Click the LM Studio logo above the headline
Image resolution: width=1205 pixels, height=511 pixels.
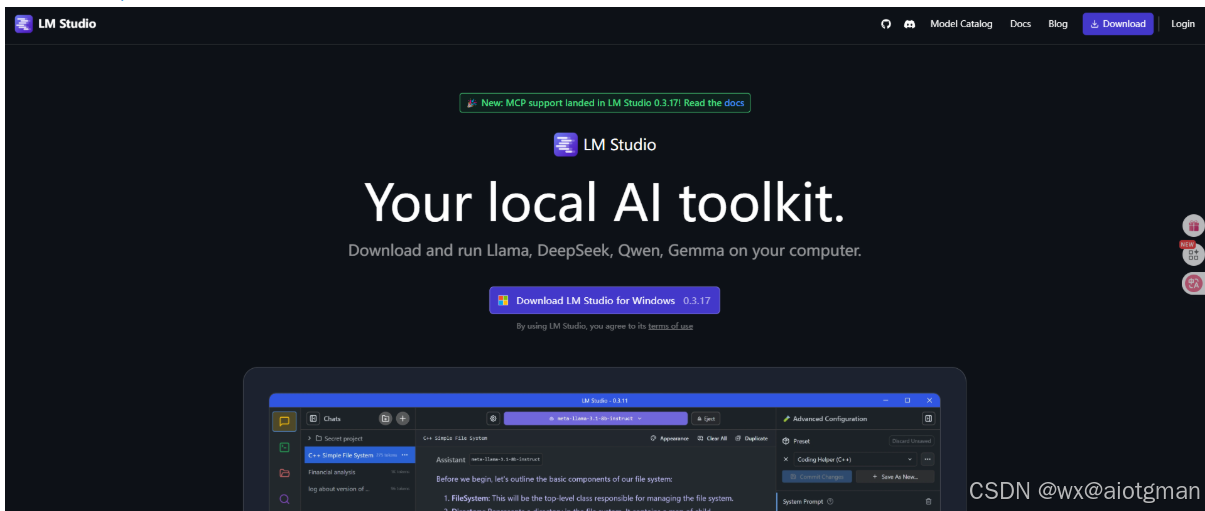pyautogui.click(x=605, y=145)
